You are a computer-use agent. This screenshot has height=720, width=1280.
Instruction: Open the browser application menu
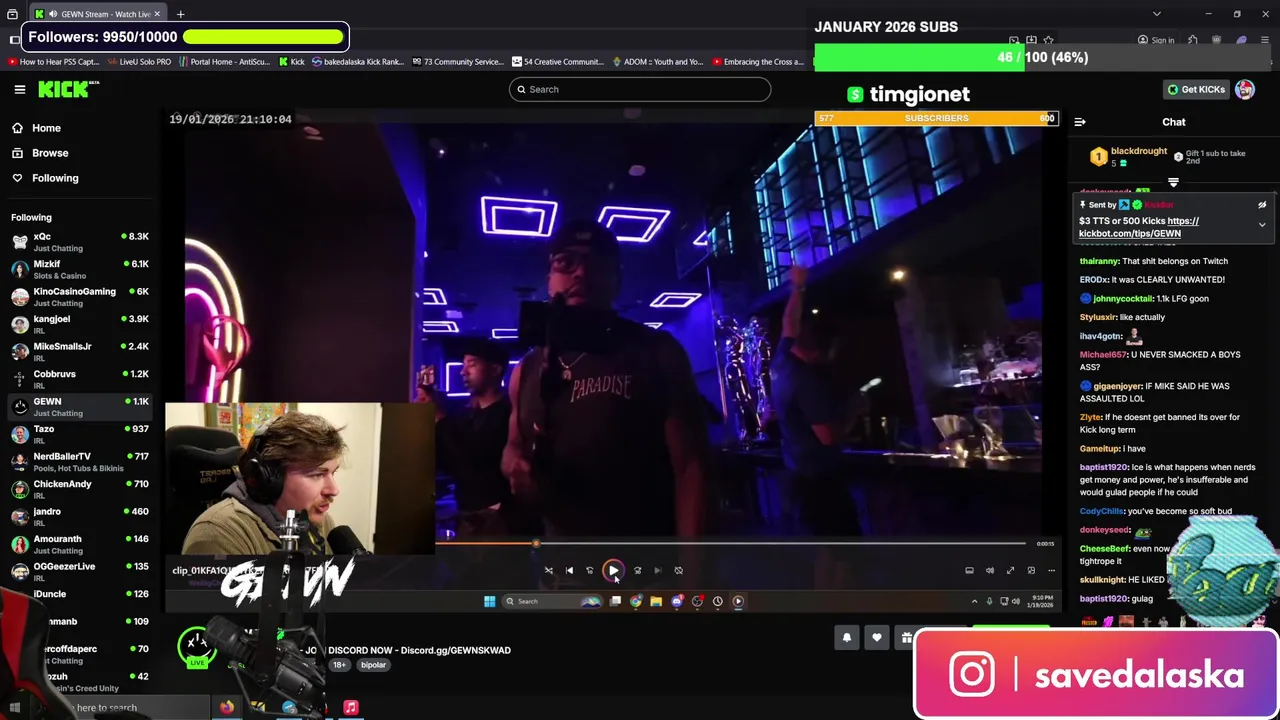point(1265,40)
